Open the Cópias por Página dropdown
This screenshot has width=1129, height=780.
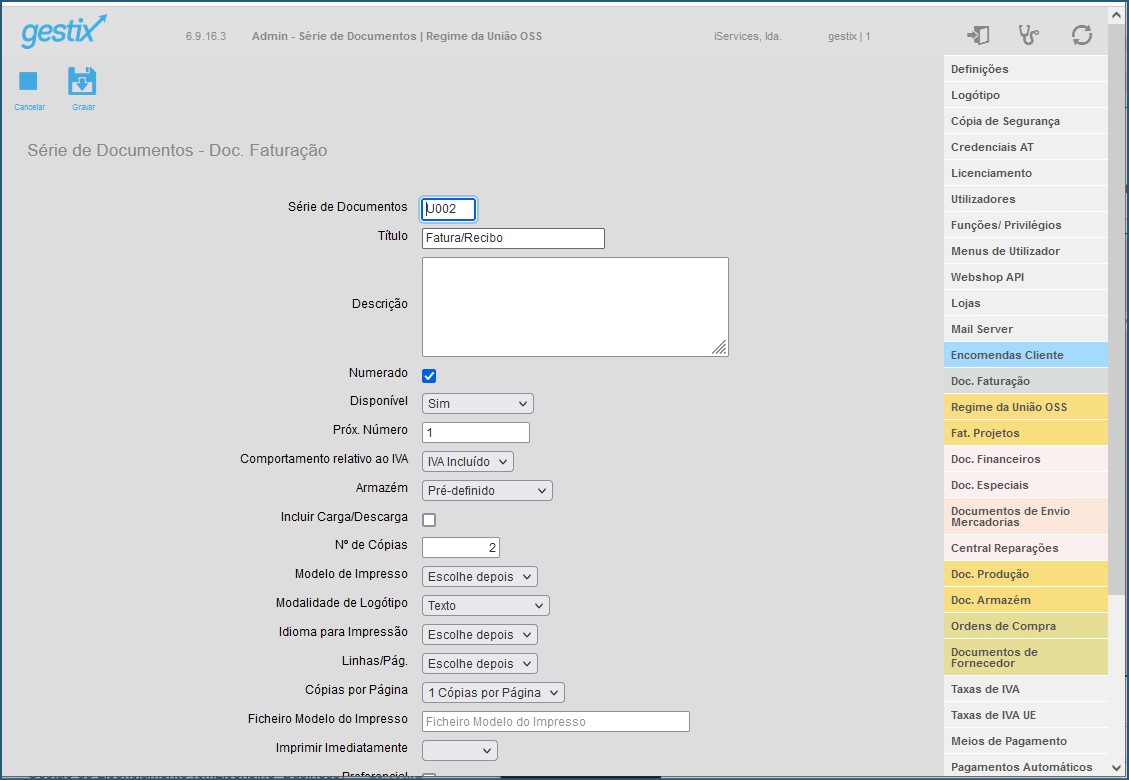point(493,693)
